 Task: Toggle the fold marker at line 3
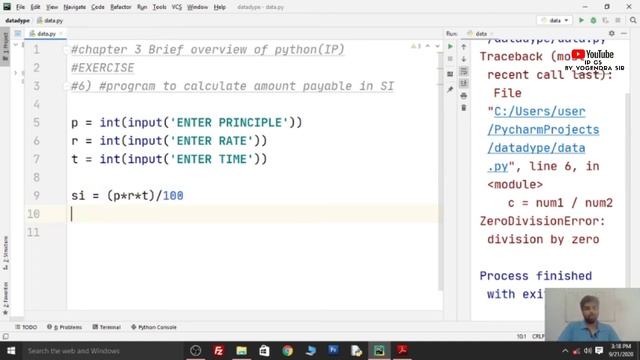[66, 86]
